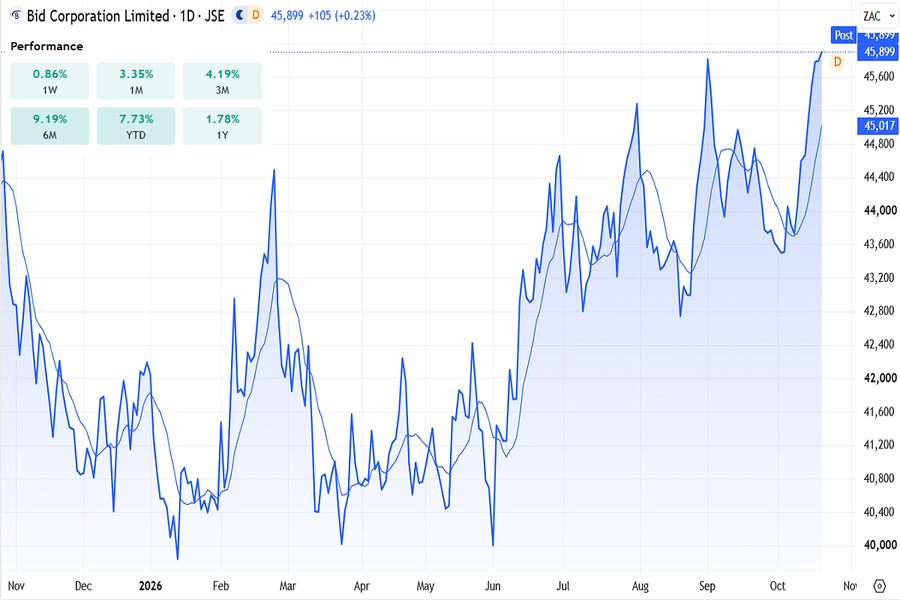Click the Performance heading
Viewport: 900px width, 600px height.
[x=46, y=46]
